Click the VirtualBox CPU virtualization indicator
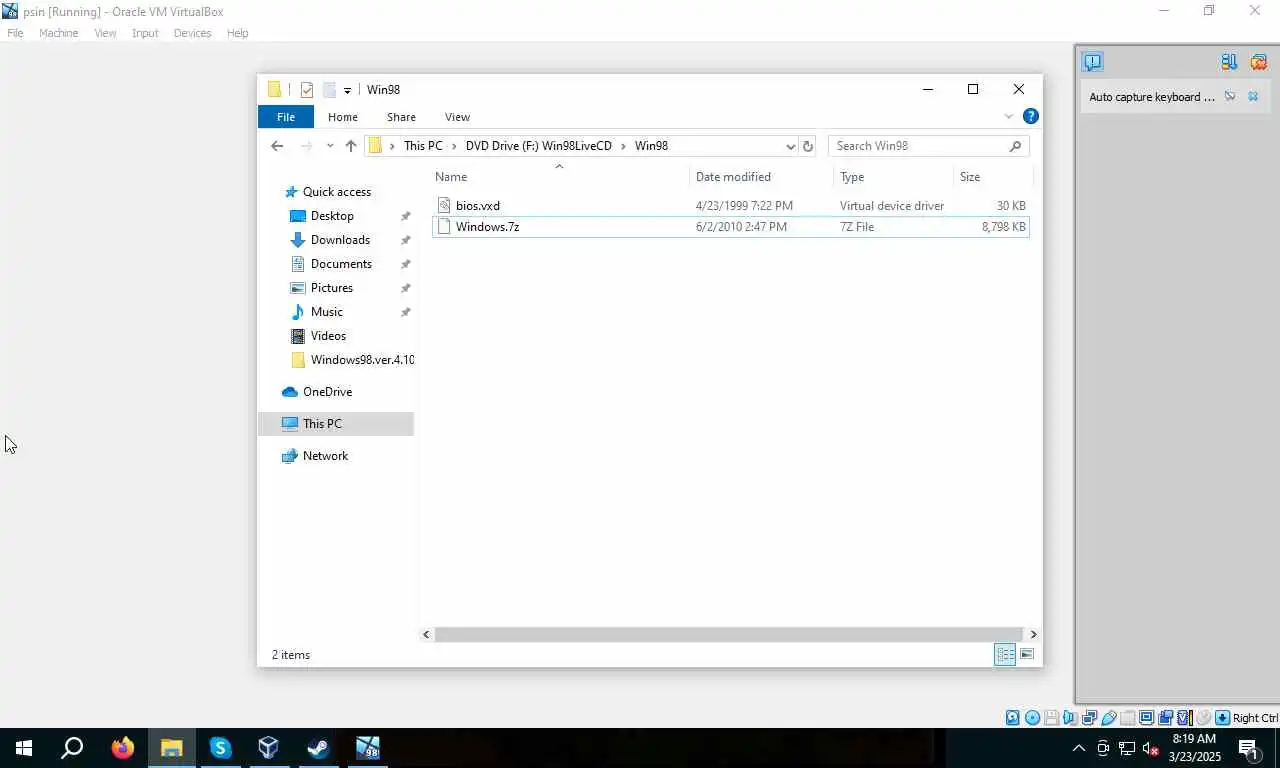Screen dimensions: 1280x768 [x=1184, y=718]
